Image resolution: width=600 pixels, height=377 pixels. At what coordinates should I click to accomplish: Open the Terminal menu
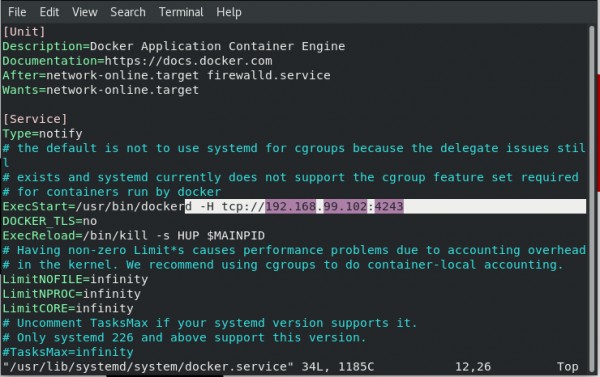[x=181, y=12]
